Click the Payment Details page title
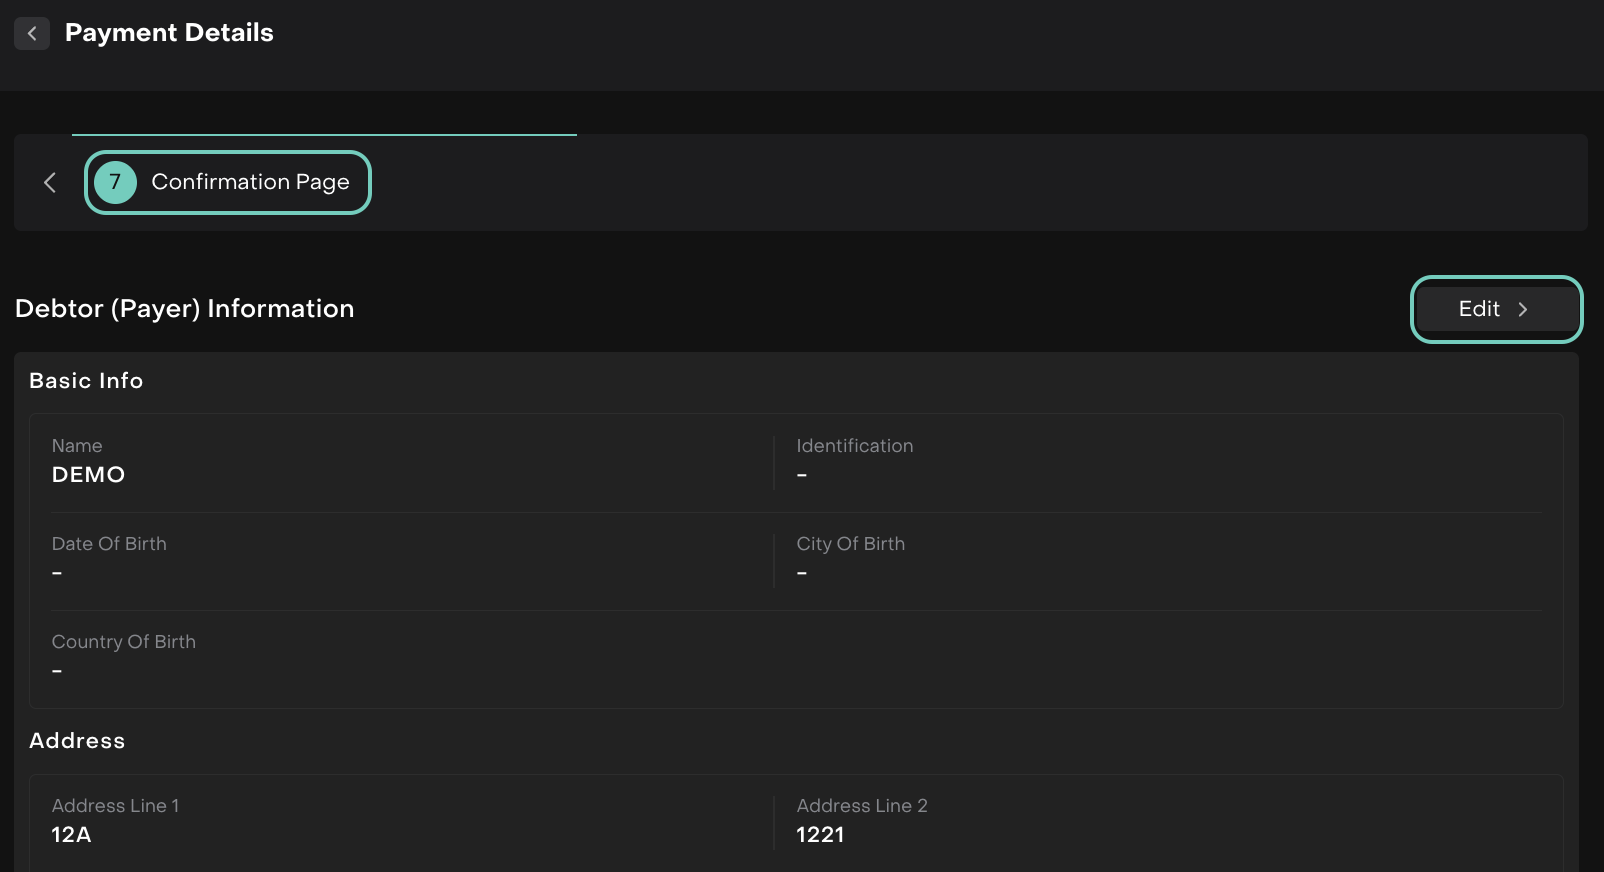The image size is (1604, 872). pyautogui.click(x=169, y=33)
